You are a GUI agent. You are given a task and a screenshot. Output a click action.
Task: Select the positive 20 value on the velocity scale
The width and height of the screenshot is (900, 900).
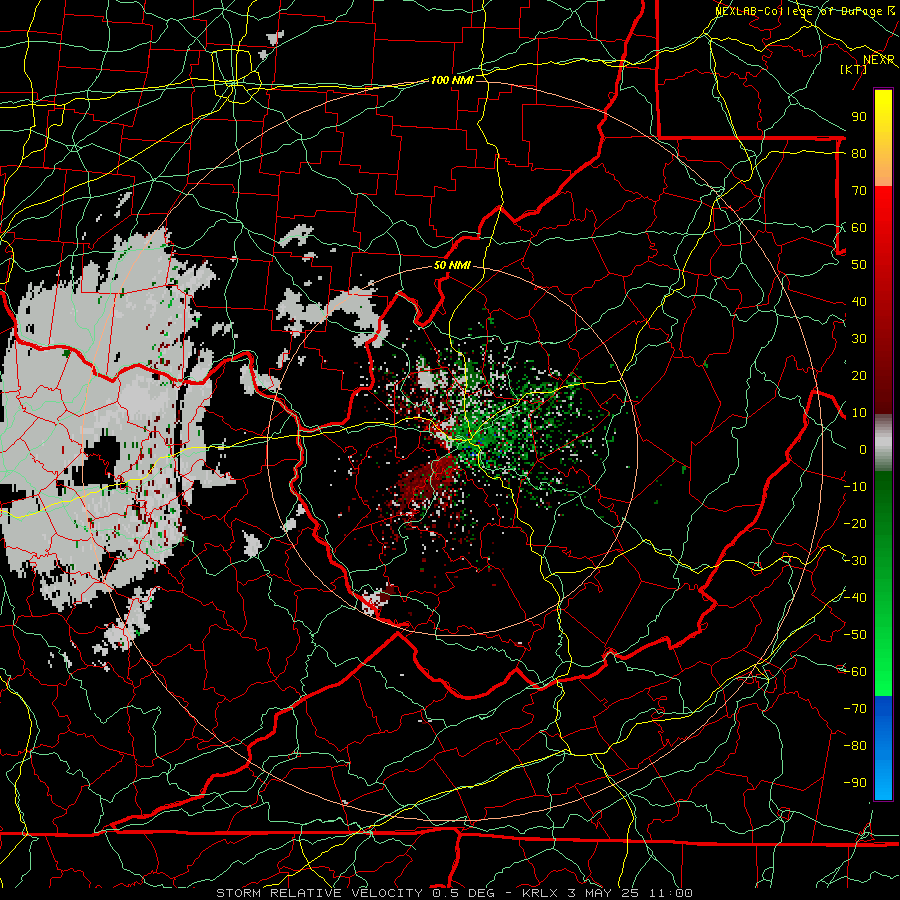click(x=859, y=375)
